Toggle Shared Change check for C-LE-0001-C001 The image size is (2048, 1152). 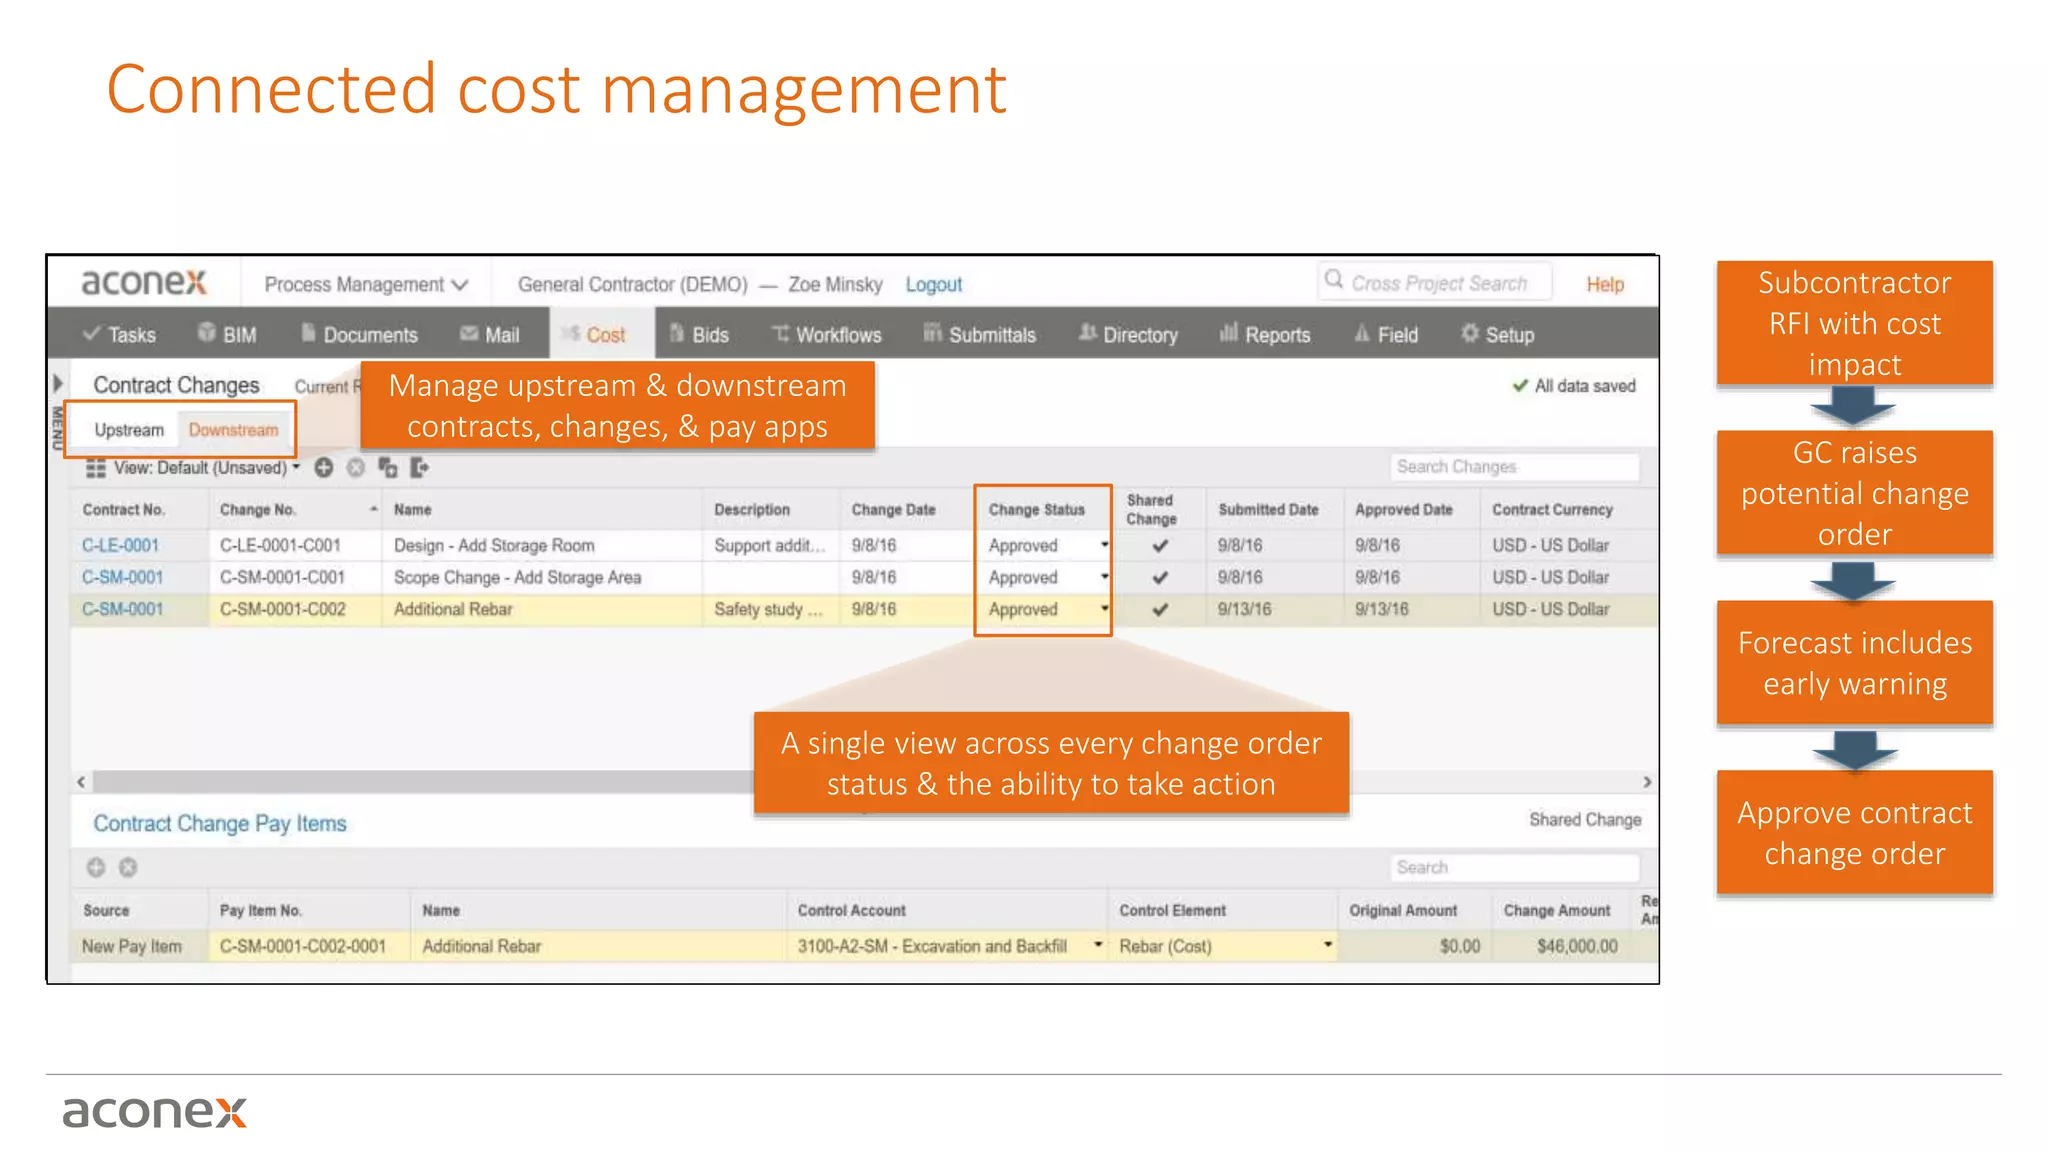click(x=1160, y=545)
